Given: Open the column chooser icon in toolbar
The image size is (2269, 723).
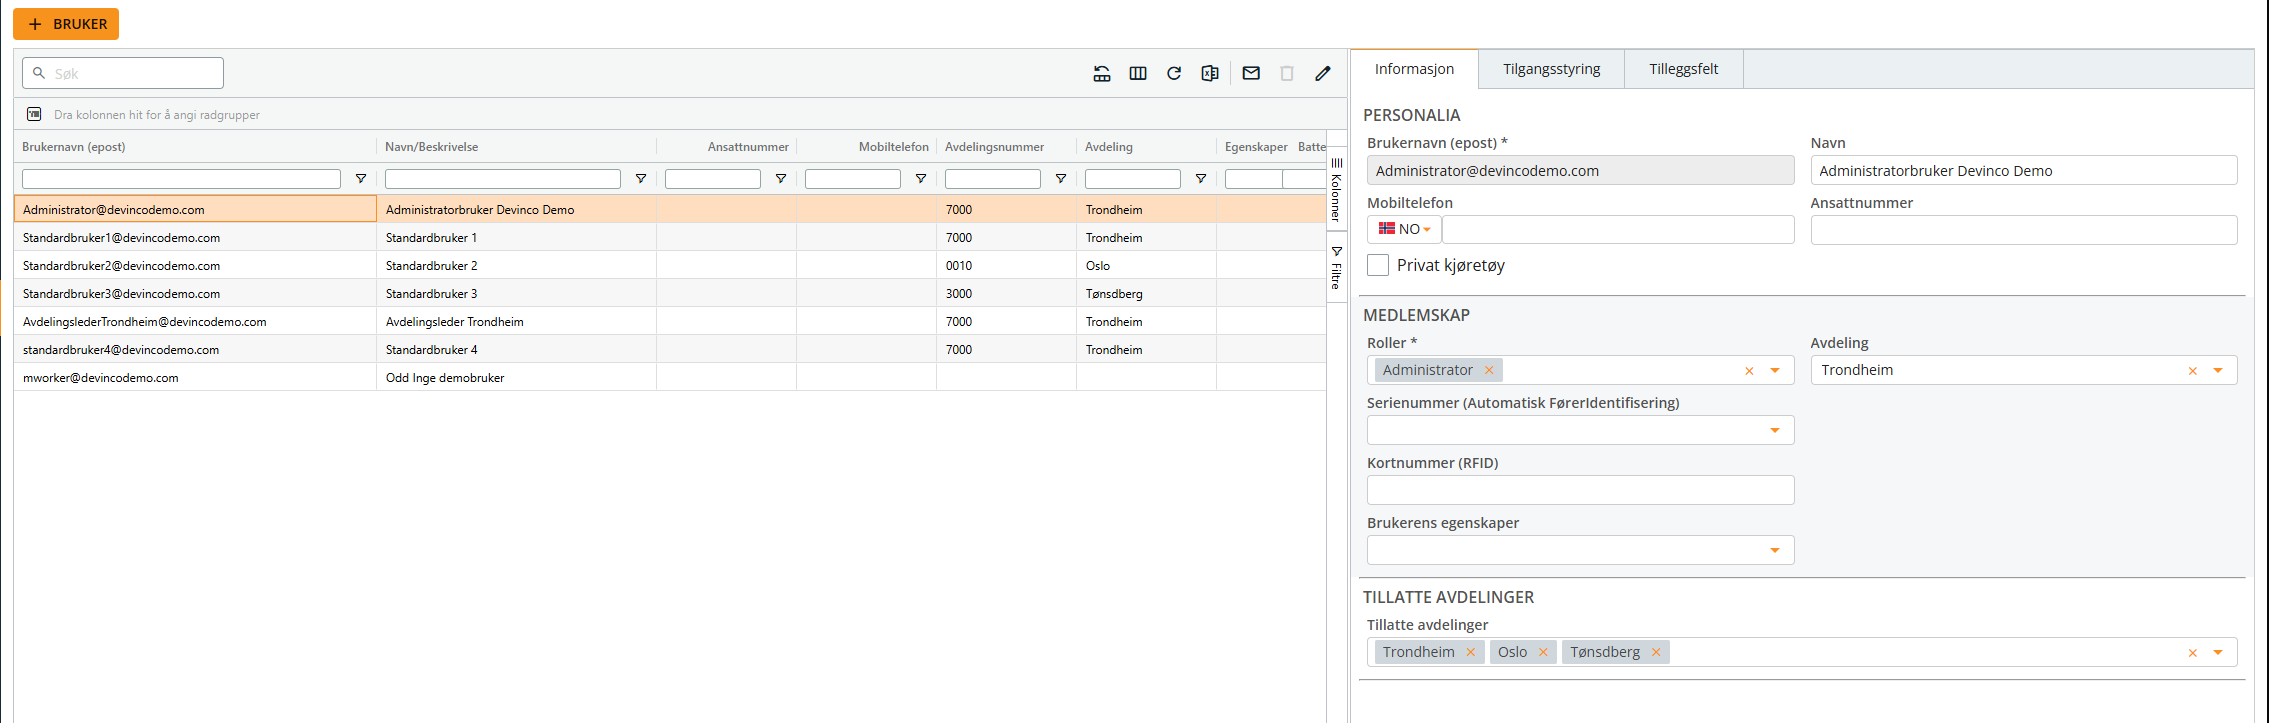Looking at the screenshot, I should 1138,73.
